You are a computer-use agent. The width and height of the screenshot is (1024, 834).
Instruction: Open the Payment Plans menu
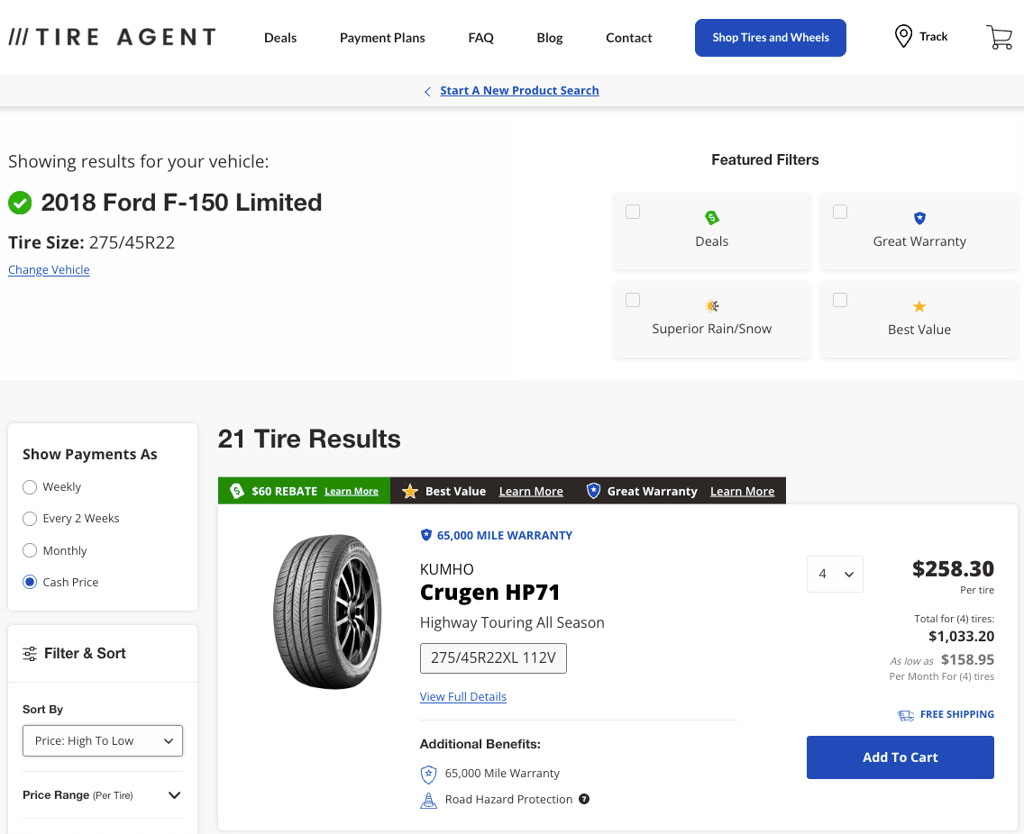[382, 37]
